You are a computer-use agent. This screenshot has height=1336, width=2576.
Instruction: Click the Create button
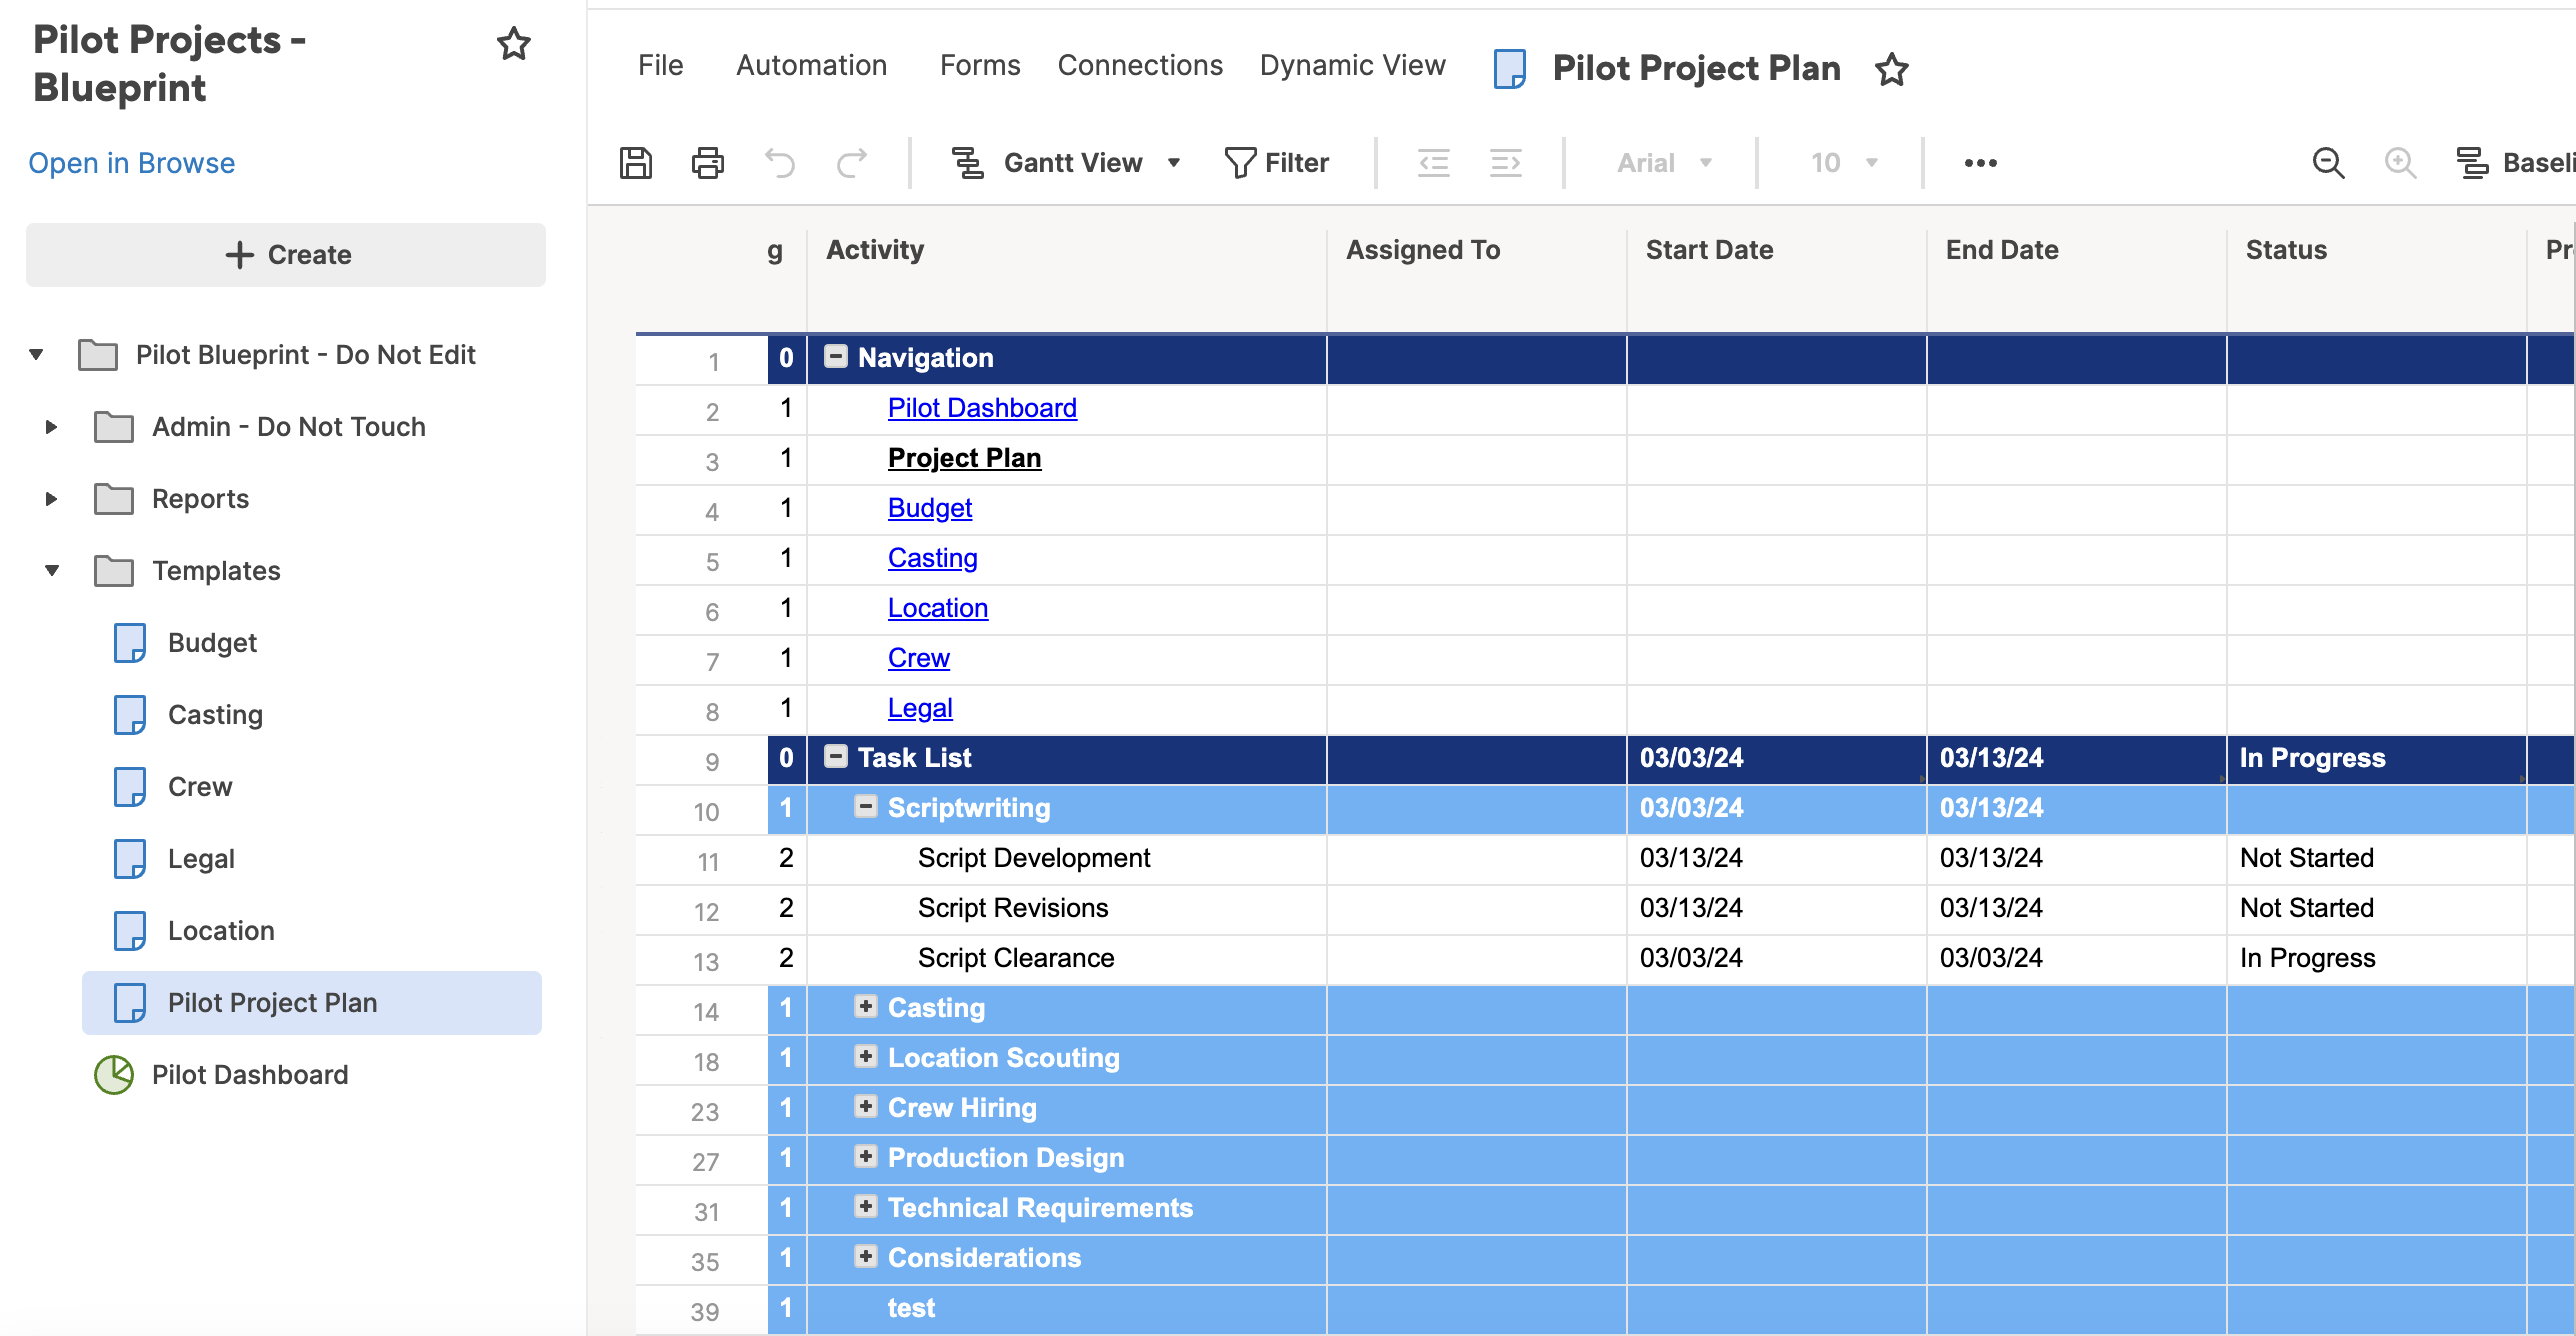pyautogui.click(x=286, y=255)
